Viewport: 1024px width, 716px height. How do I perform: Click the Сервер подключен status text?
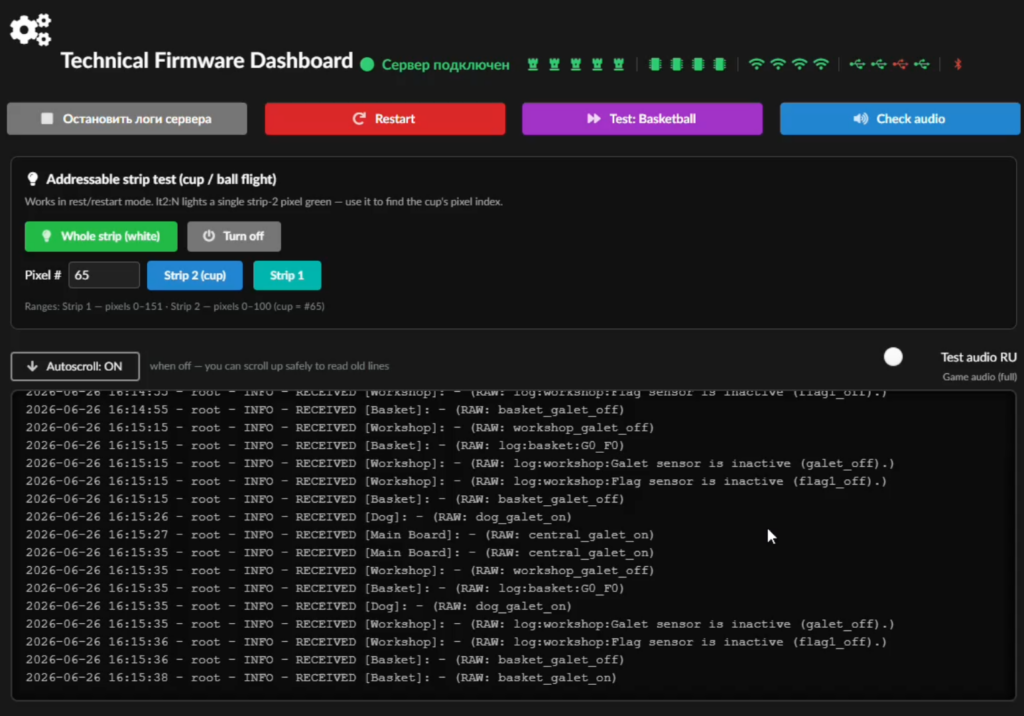pyautogui.click(x=445, y=65)
